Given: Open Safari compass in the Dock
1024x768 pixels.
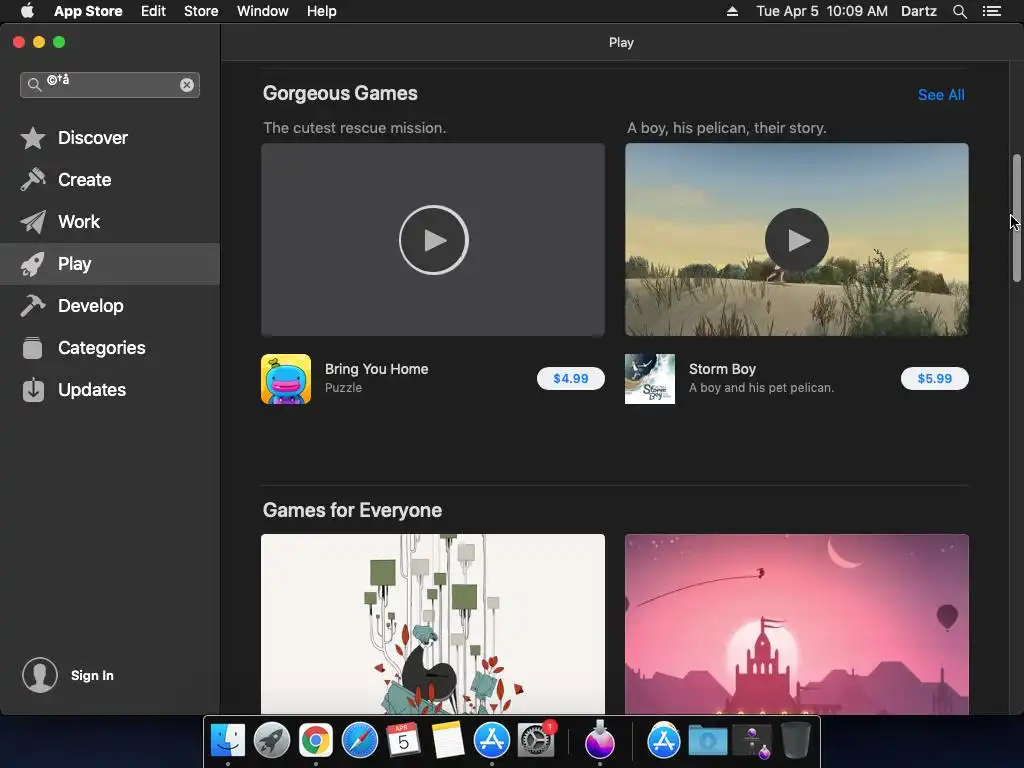Looking at the screenshot, I should tap(360, 741).
